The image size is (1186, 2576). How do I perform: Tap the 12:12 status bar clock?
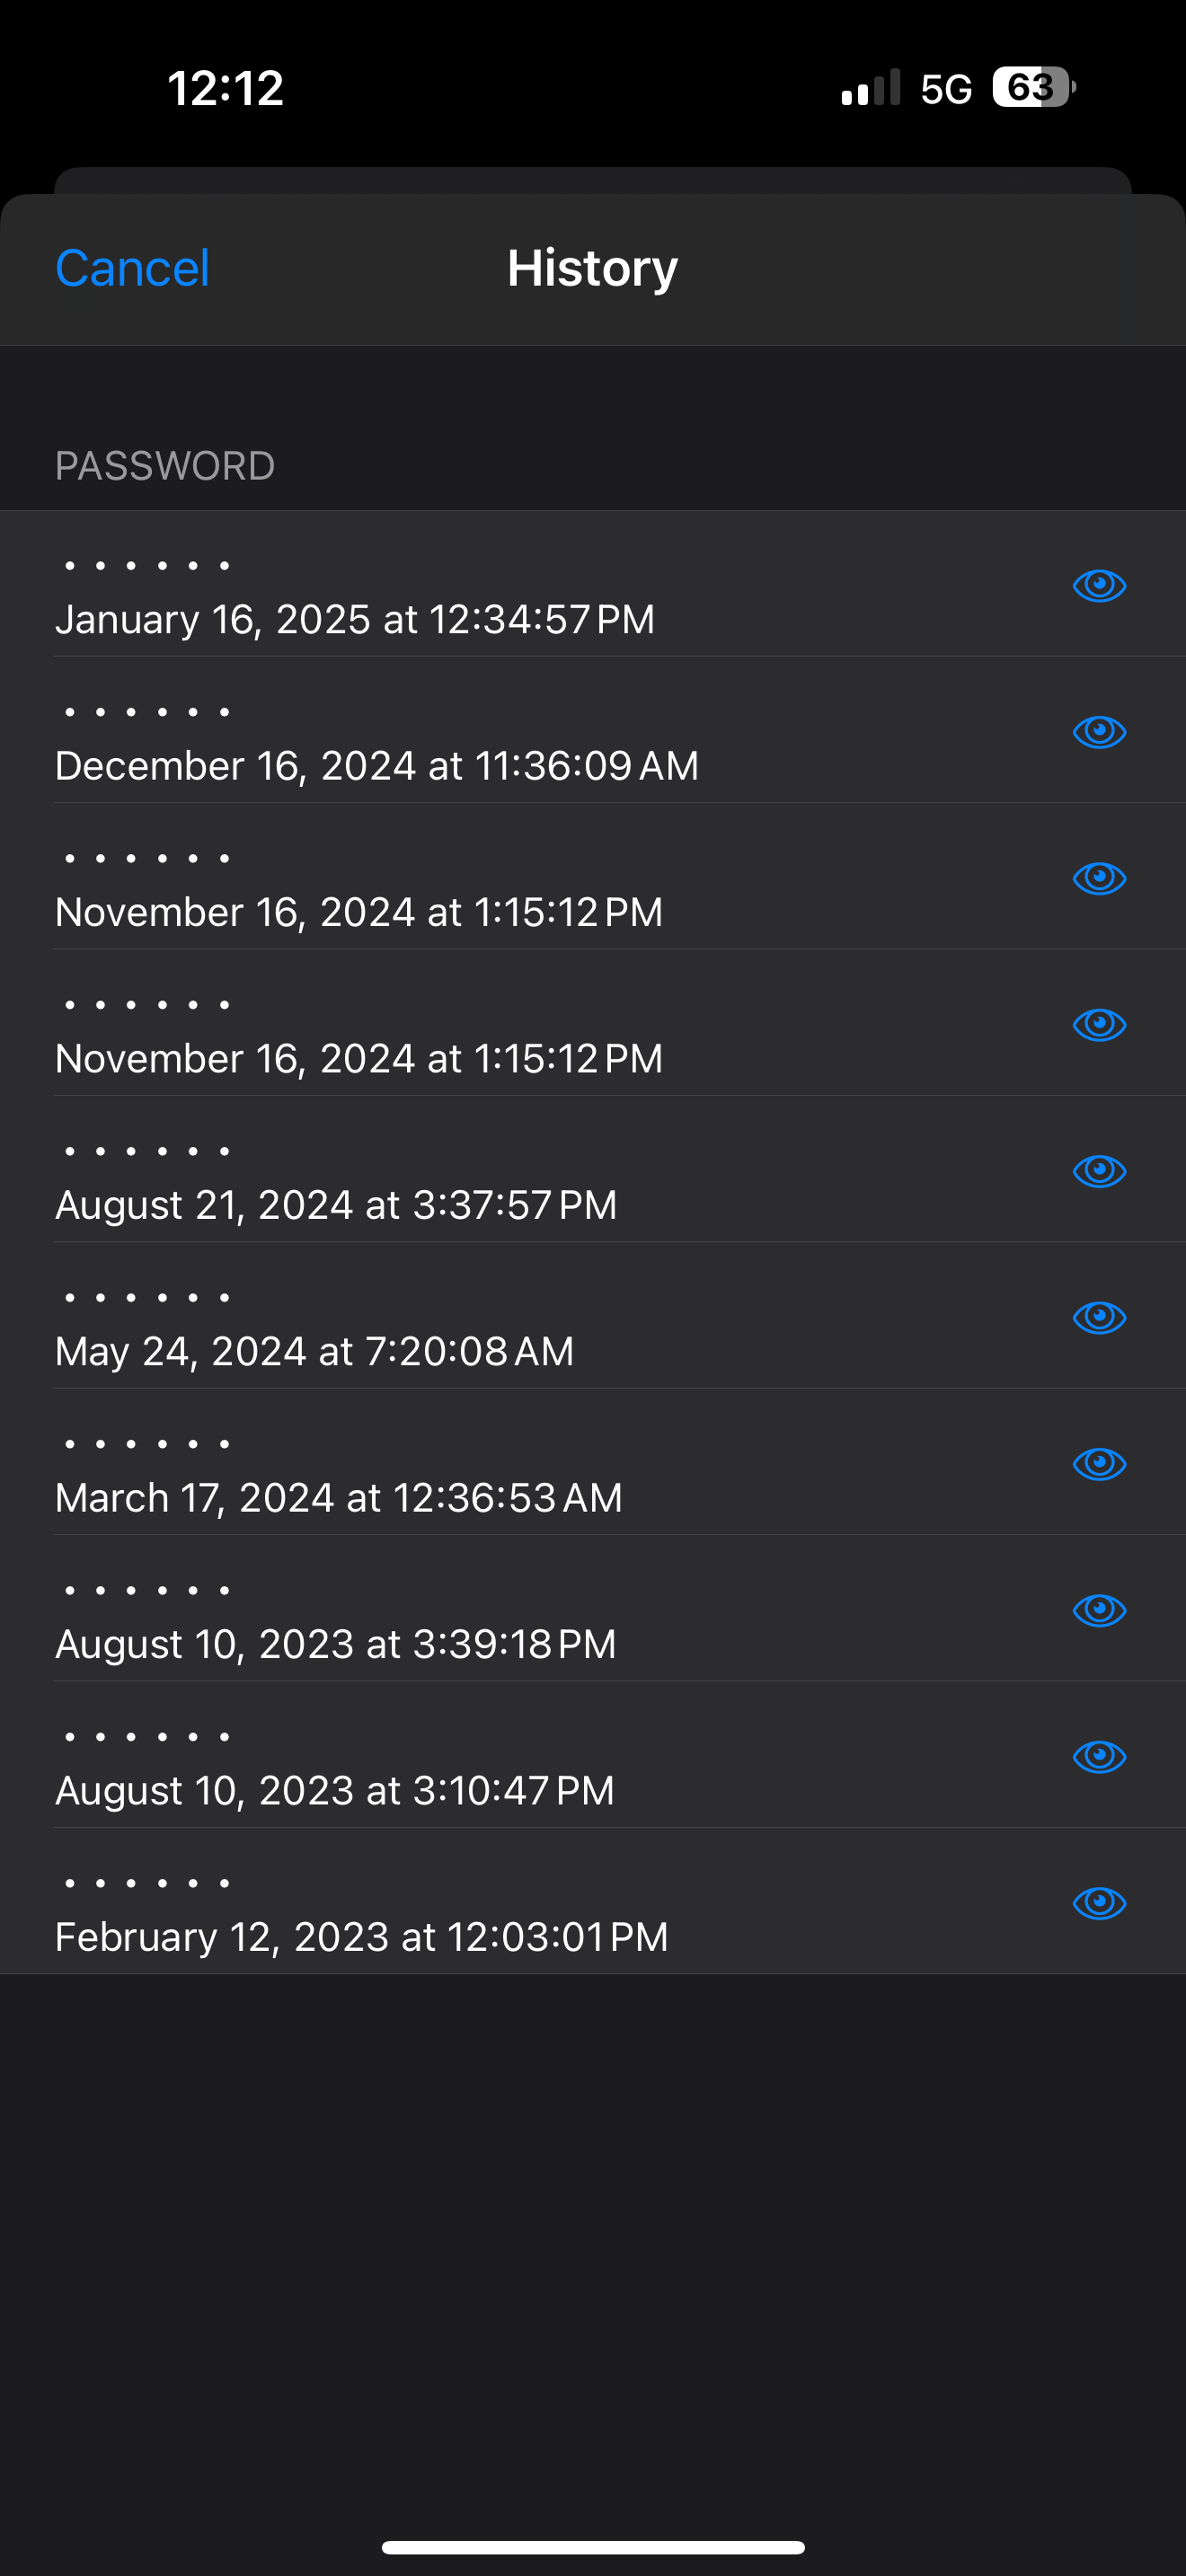click(x=226, y=88)
